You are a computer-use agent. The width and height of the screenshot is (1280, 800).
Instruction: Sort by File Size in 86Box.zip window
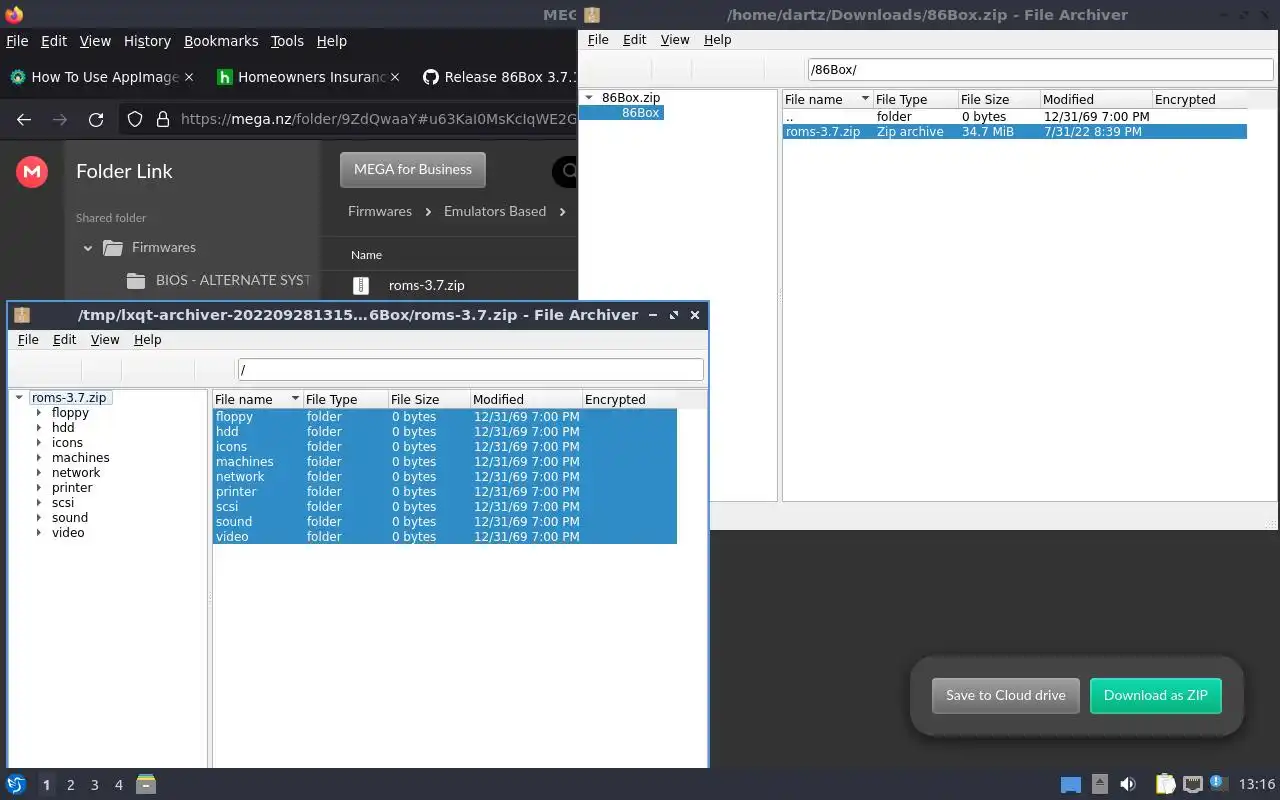click(x=997, y=99)
